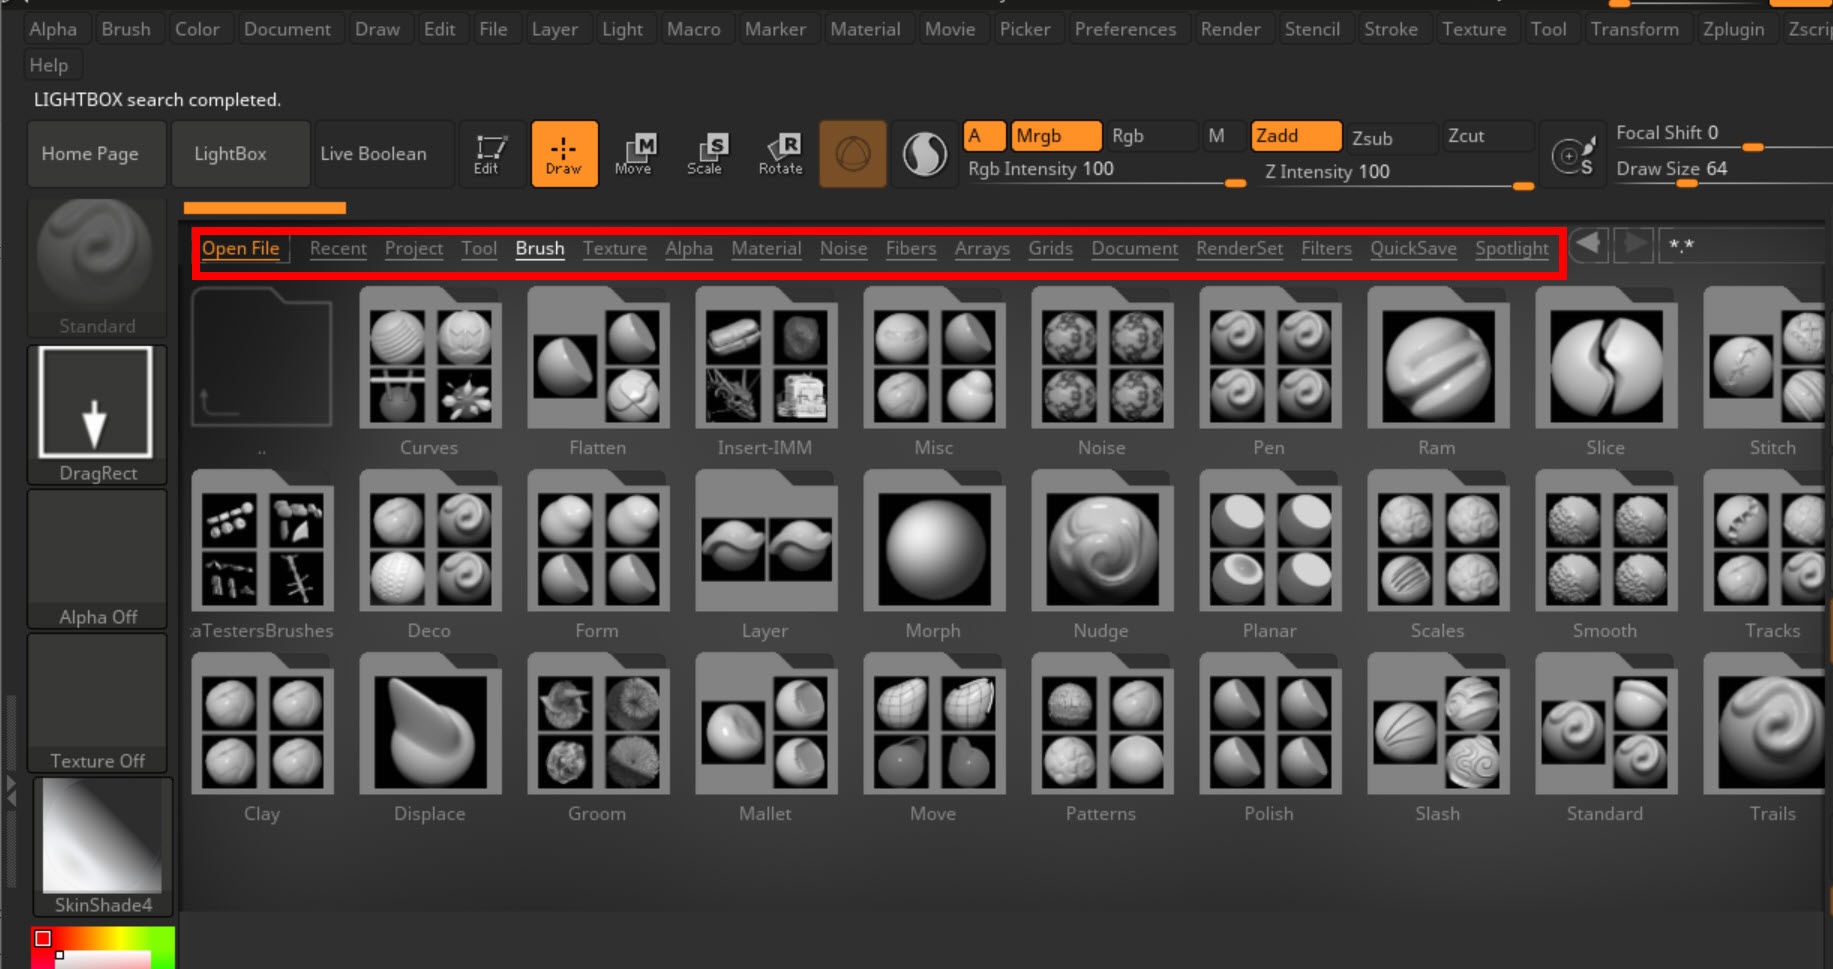The image size is (1833, 969).
Task: Click the Fibers link
Action: [x=911, y=248]
